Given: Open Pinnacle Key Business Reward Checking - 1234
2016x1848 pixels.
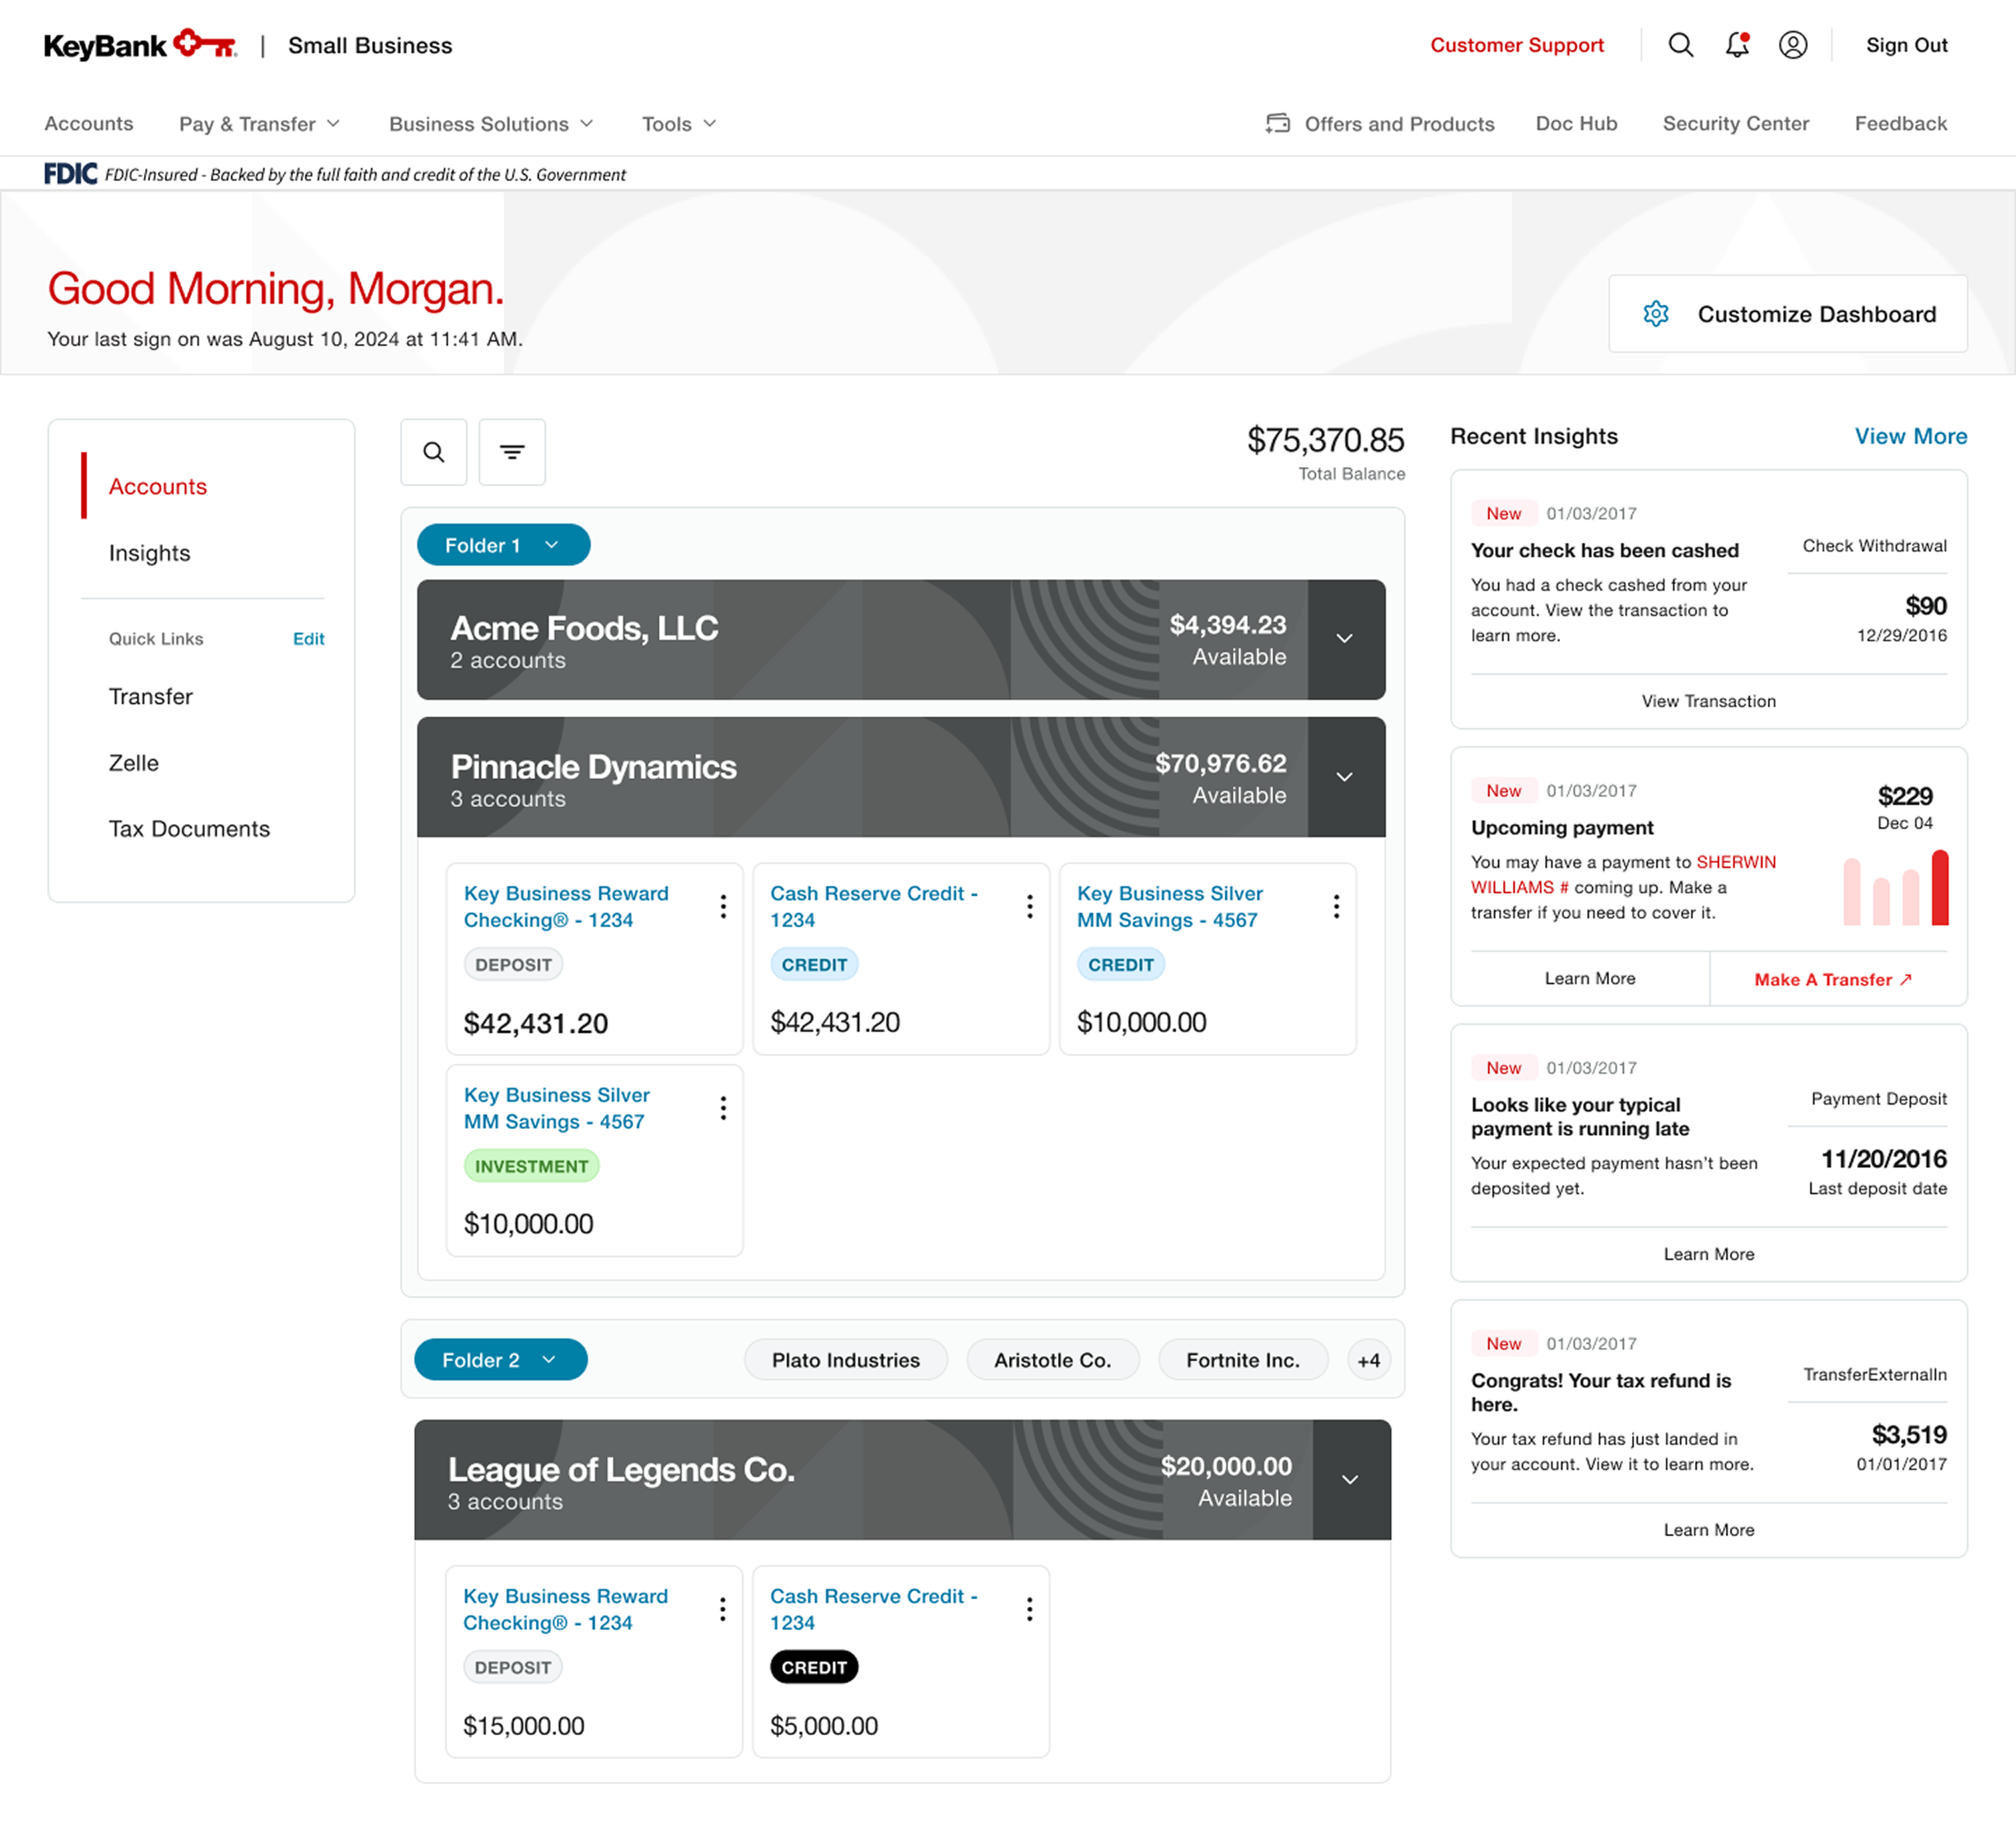Looking at the screenshot, I should tap(566, 907).
